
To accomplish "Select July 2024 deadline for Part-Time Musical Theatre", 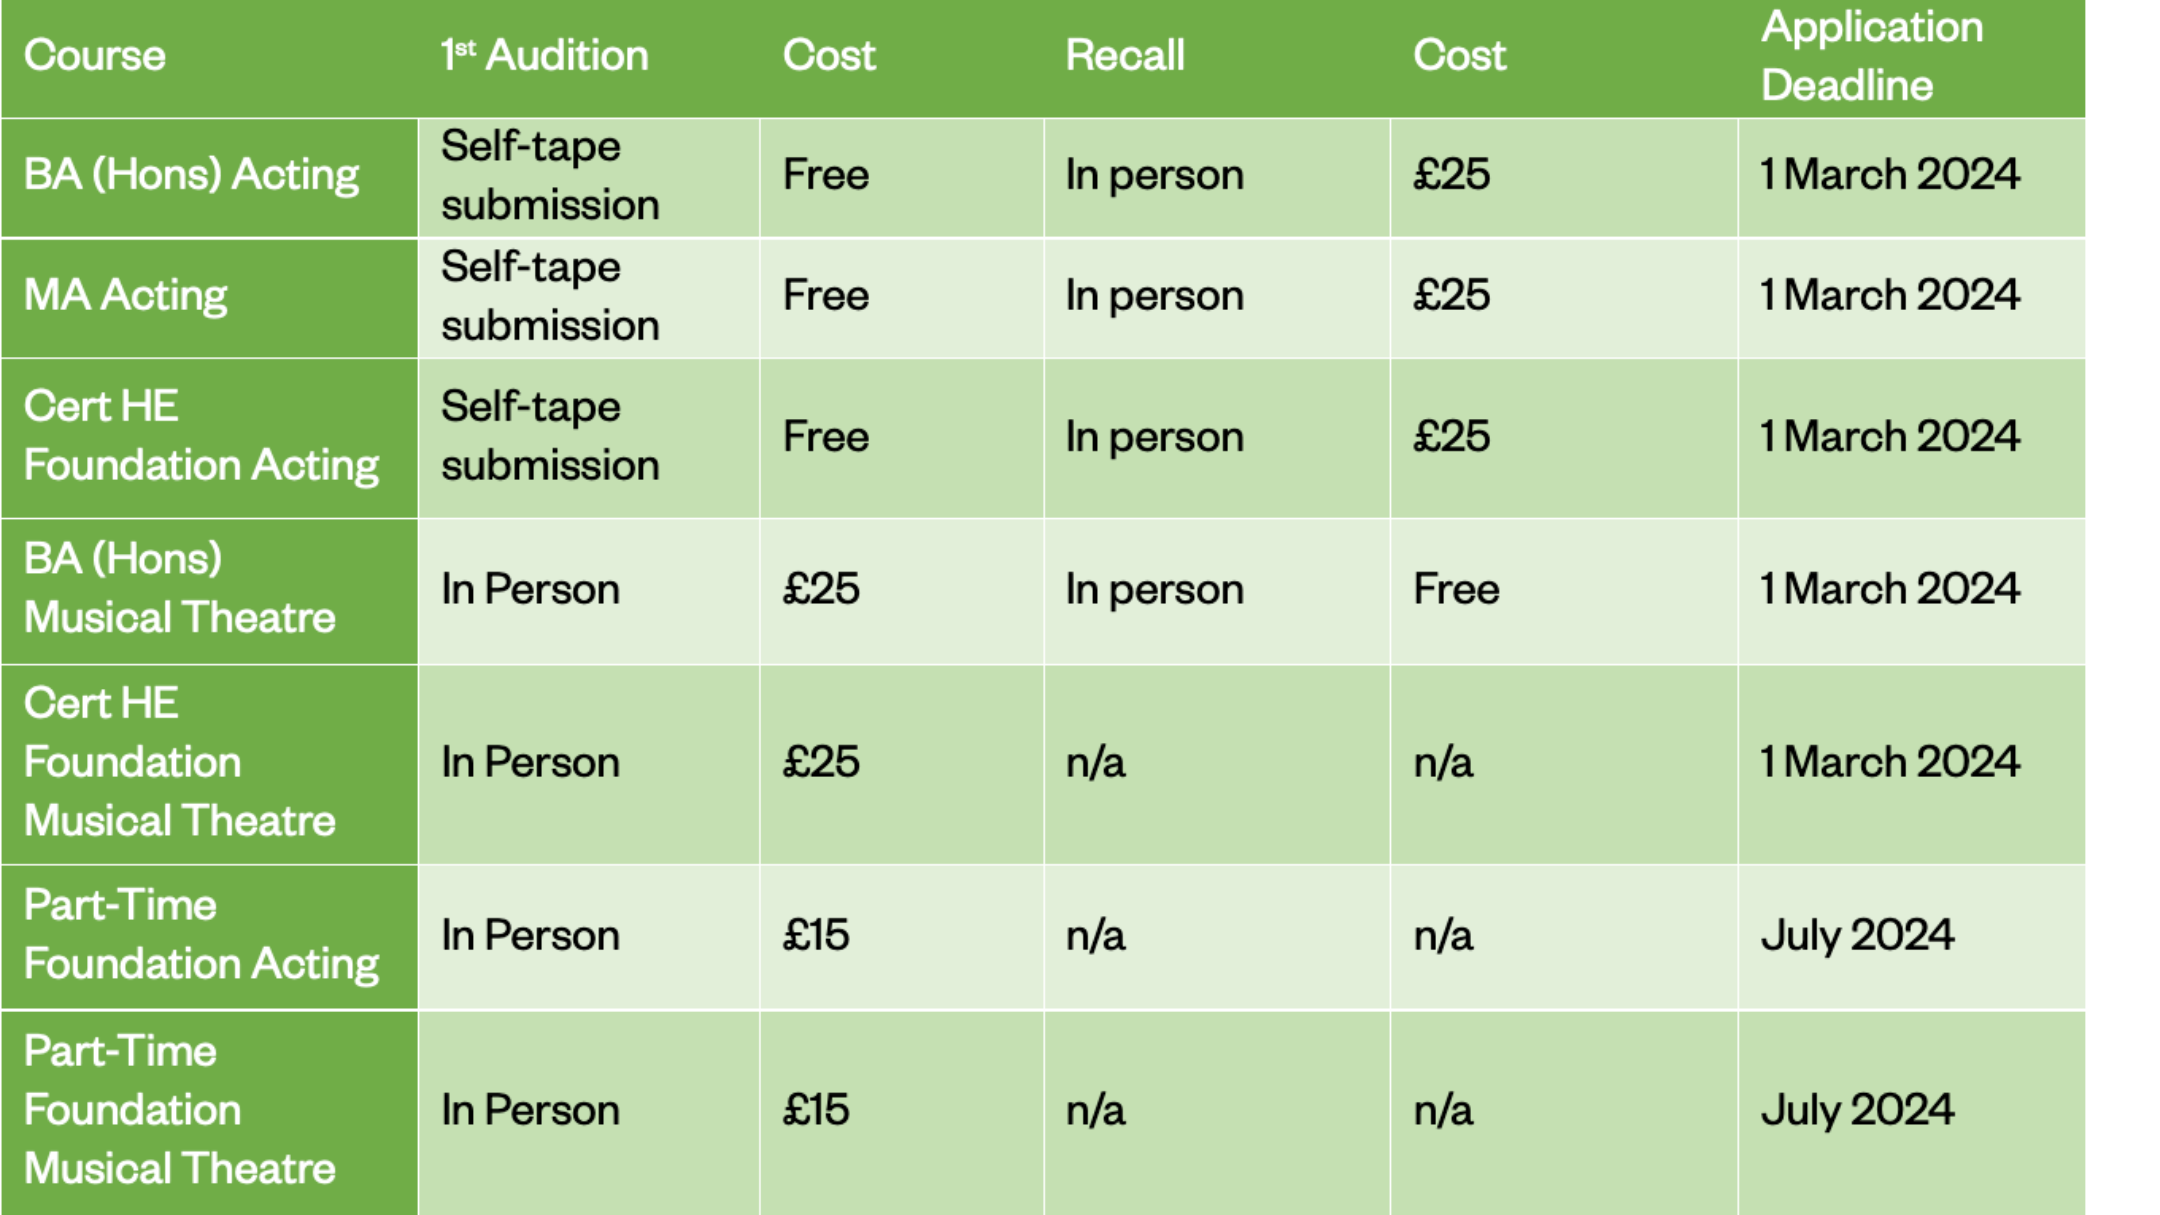I will pyautogui.click(x=1857, y=1110).
